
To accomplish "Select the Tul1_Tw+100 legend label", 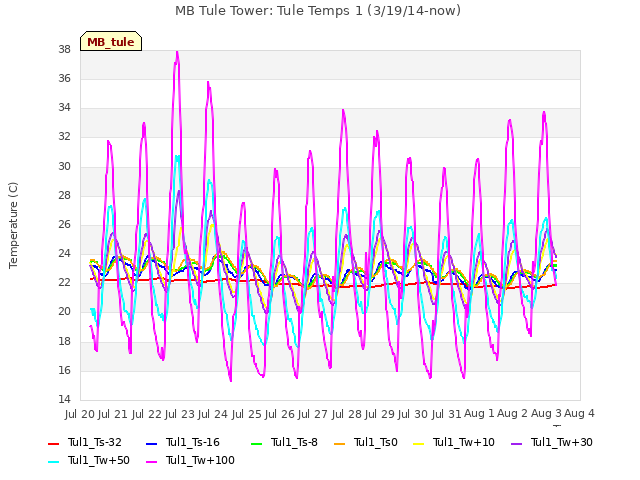I will pos(200,460).
